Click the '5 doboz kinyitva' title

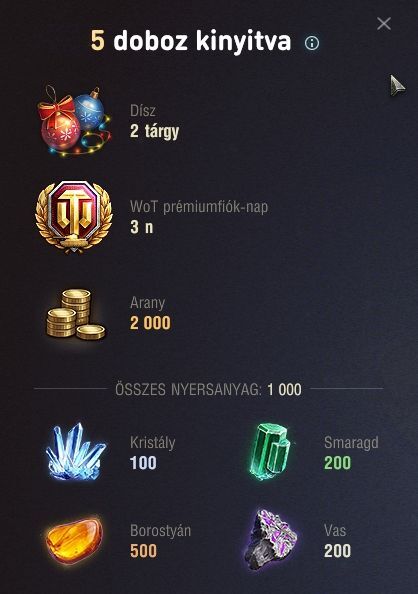point(191,41)
